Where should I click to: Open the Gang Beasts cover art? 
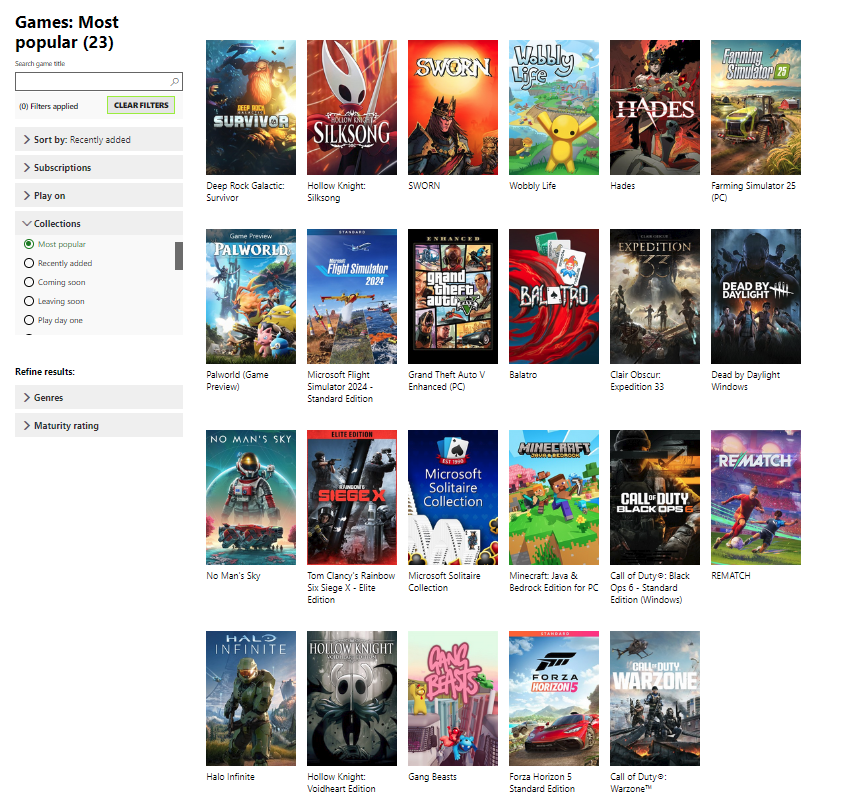coord(453,699)
